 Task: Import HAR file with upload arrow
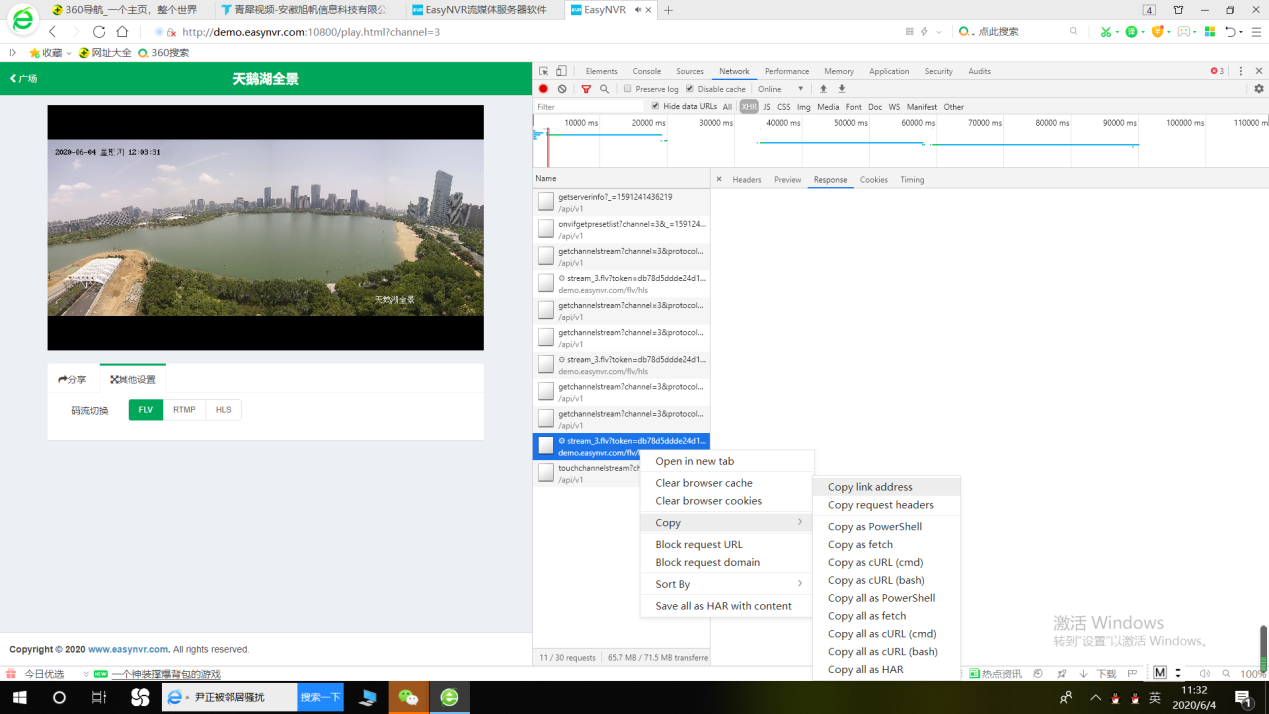coord(823,89)
